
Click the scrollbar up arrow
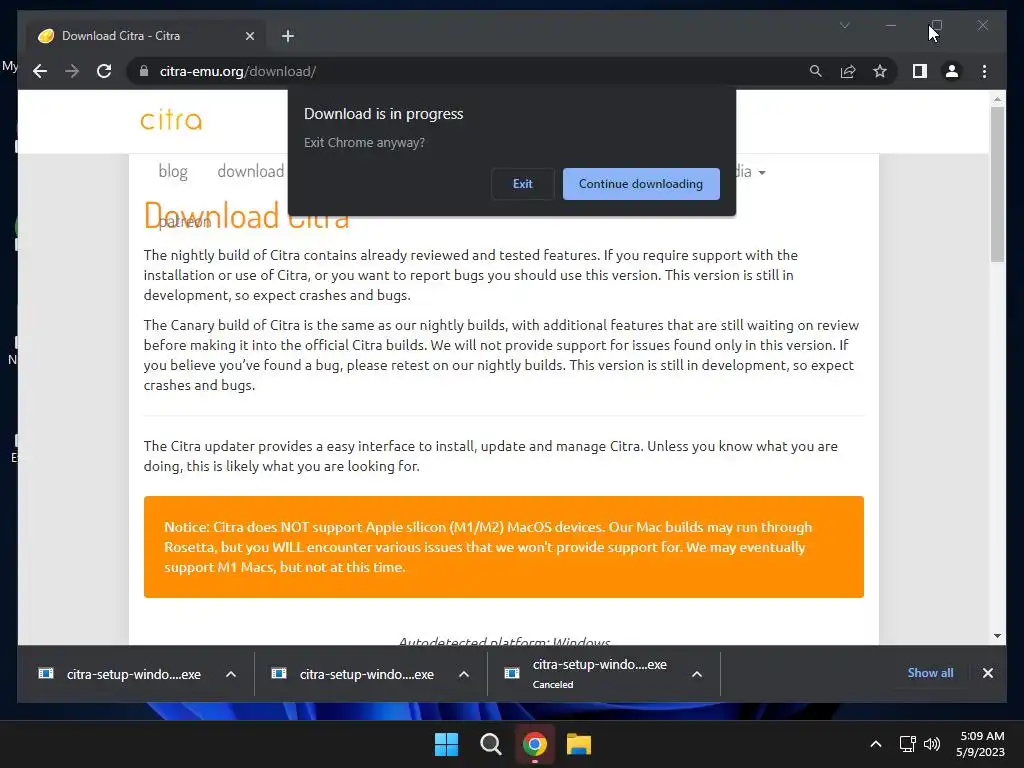coord(997,99)
